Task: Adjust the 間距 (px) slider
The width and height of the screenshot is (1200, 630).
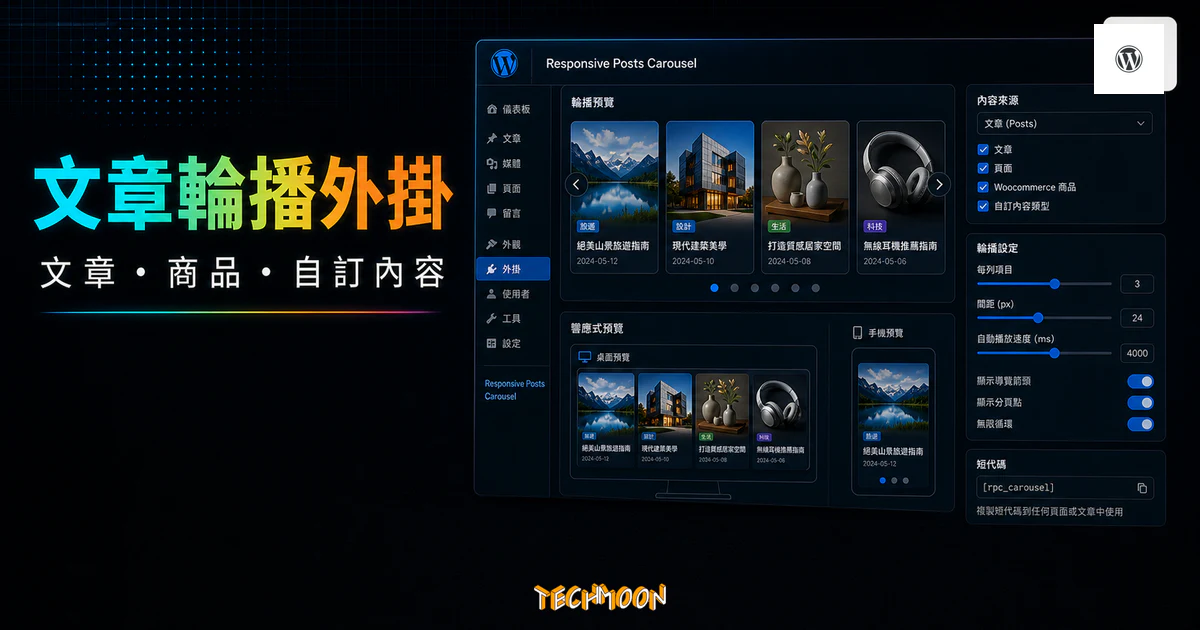Action: [1044, 318]
